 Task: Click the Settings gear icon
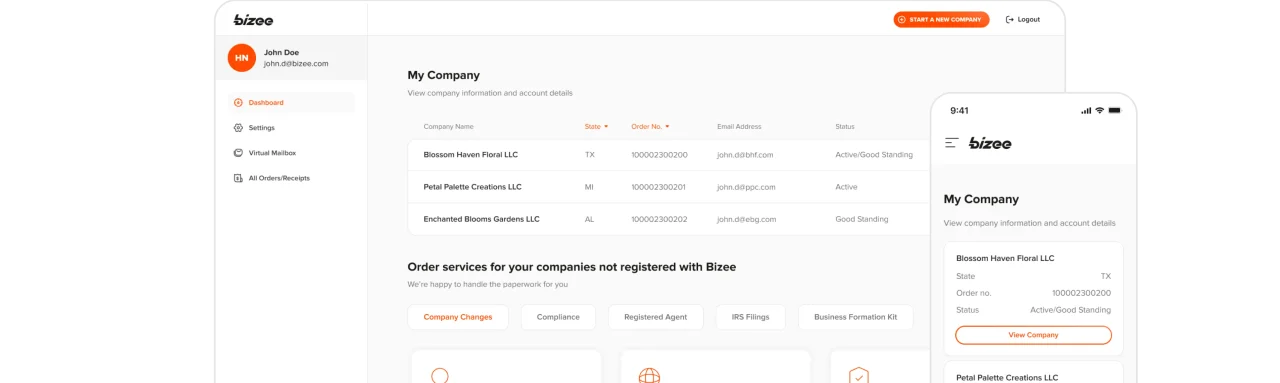[x=238, y=128]
